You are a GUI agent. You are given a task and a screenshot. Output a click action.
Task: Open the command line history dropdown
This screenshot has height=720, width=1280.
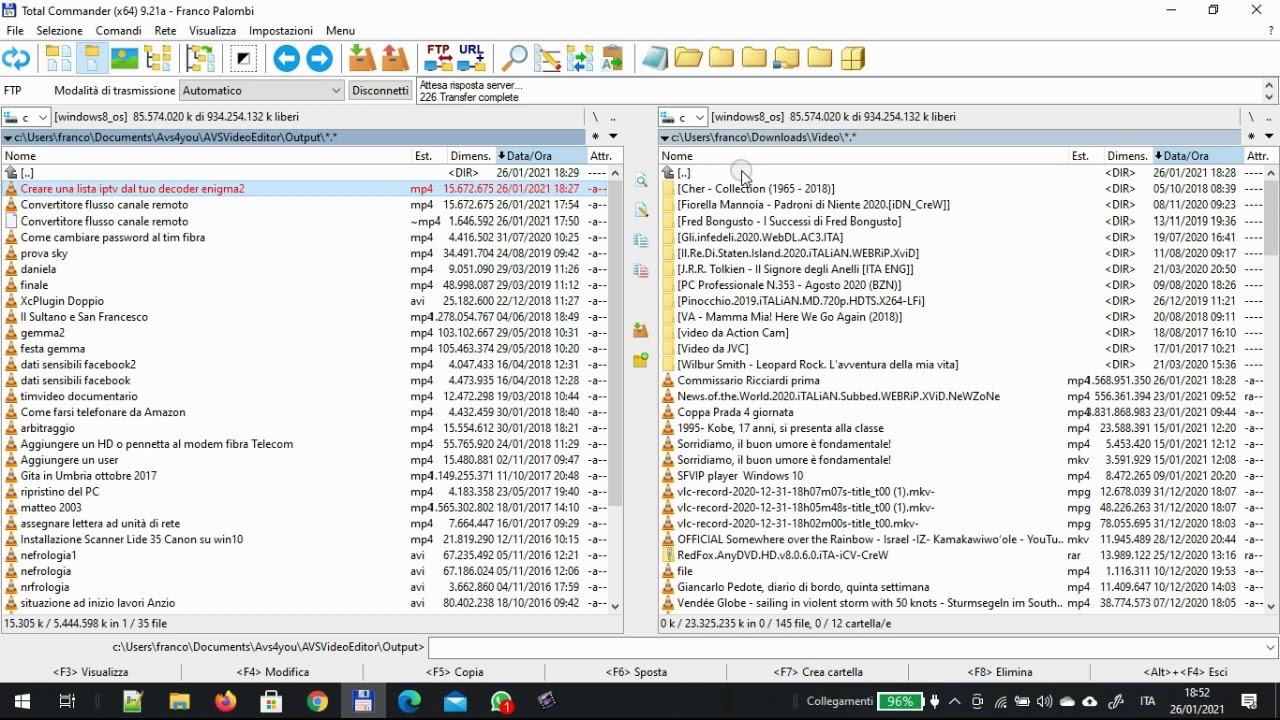[1271, 648]
